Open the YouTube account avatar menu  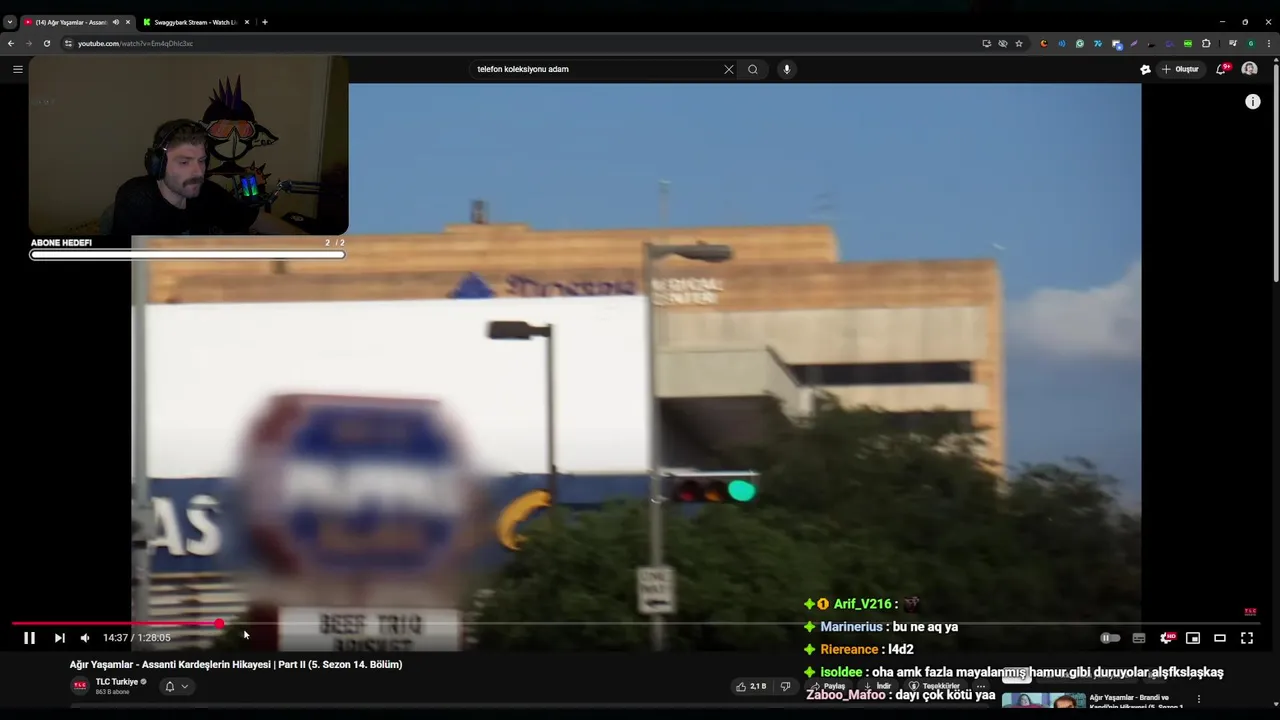1249,69
